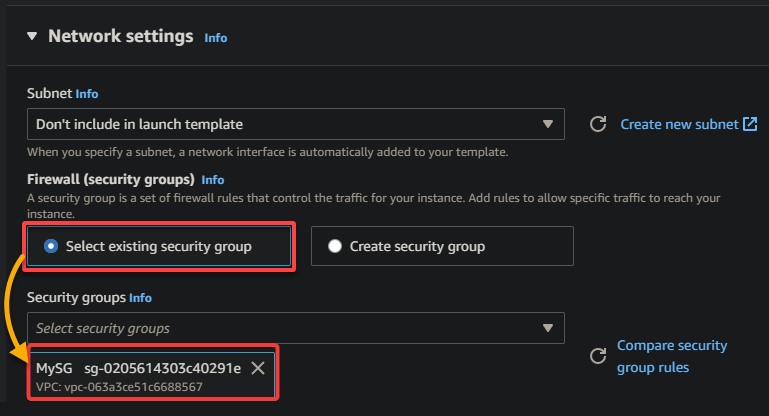The width and height of the screenshot is (769, 416).
Task: Click Create new subnet link
Action: (x=679, y=124)
